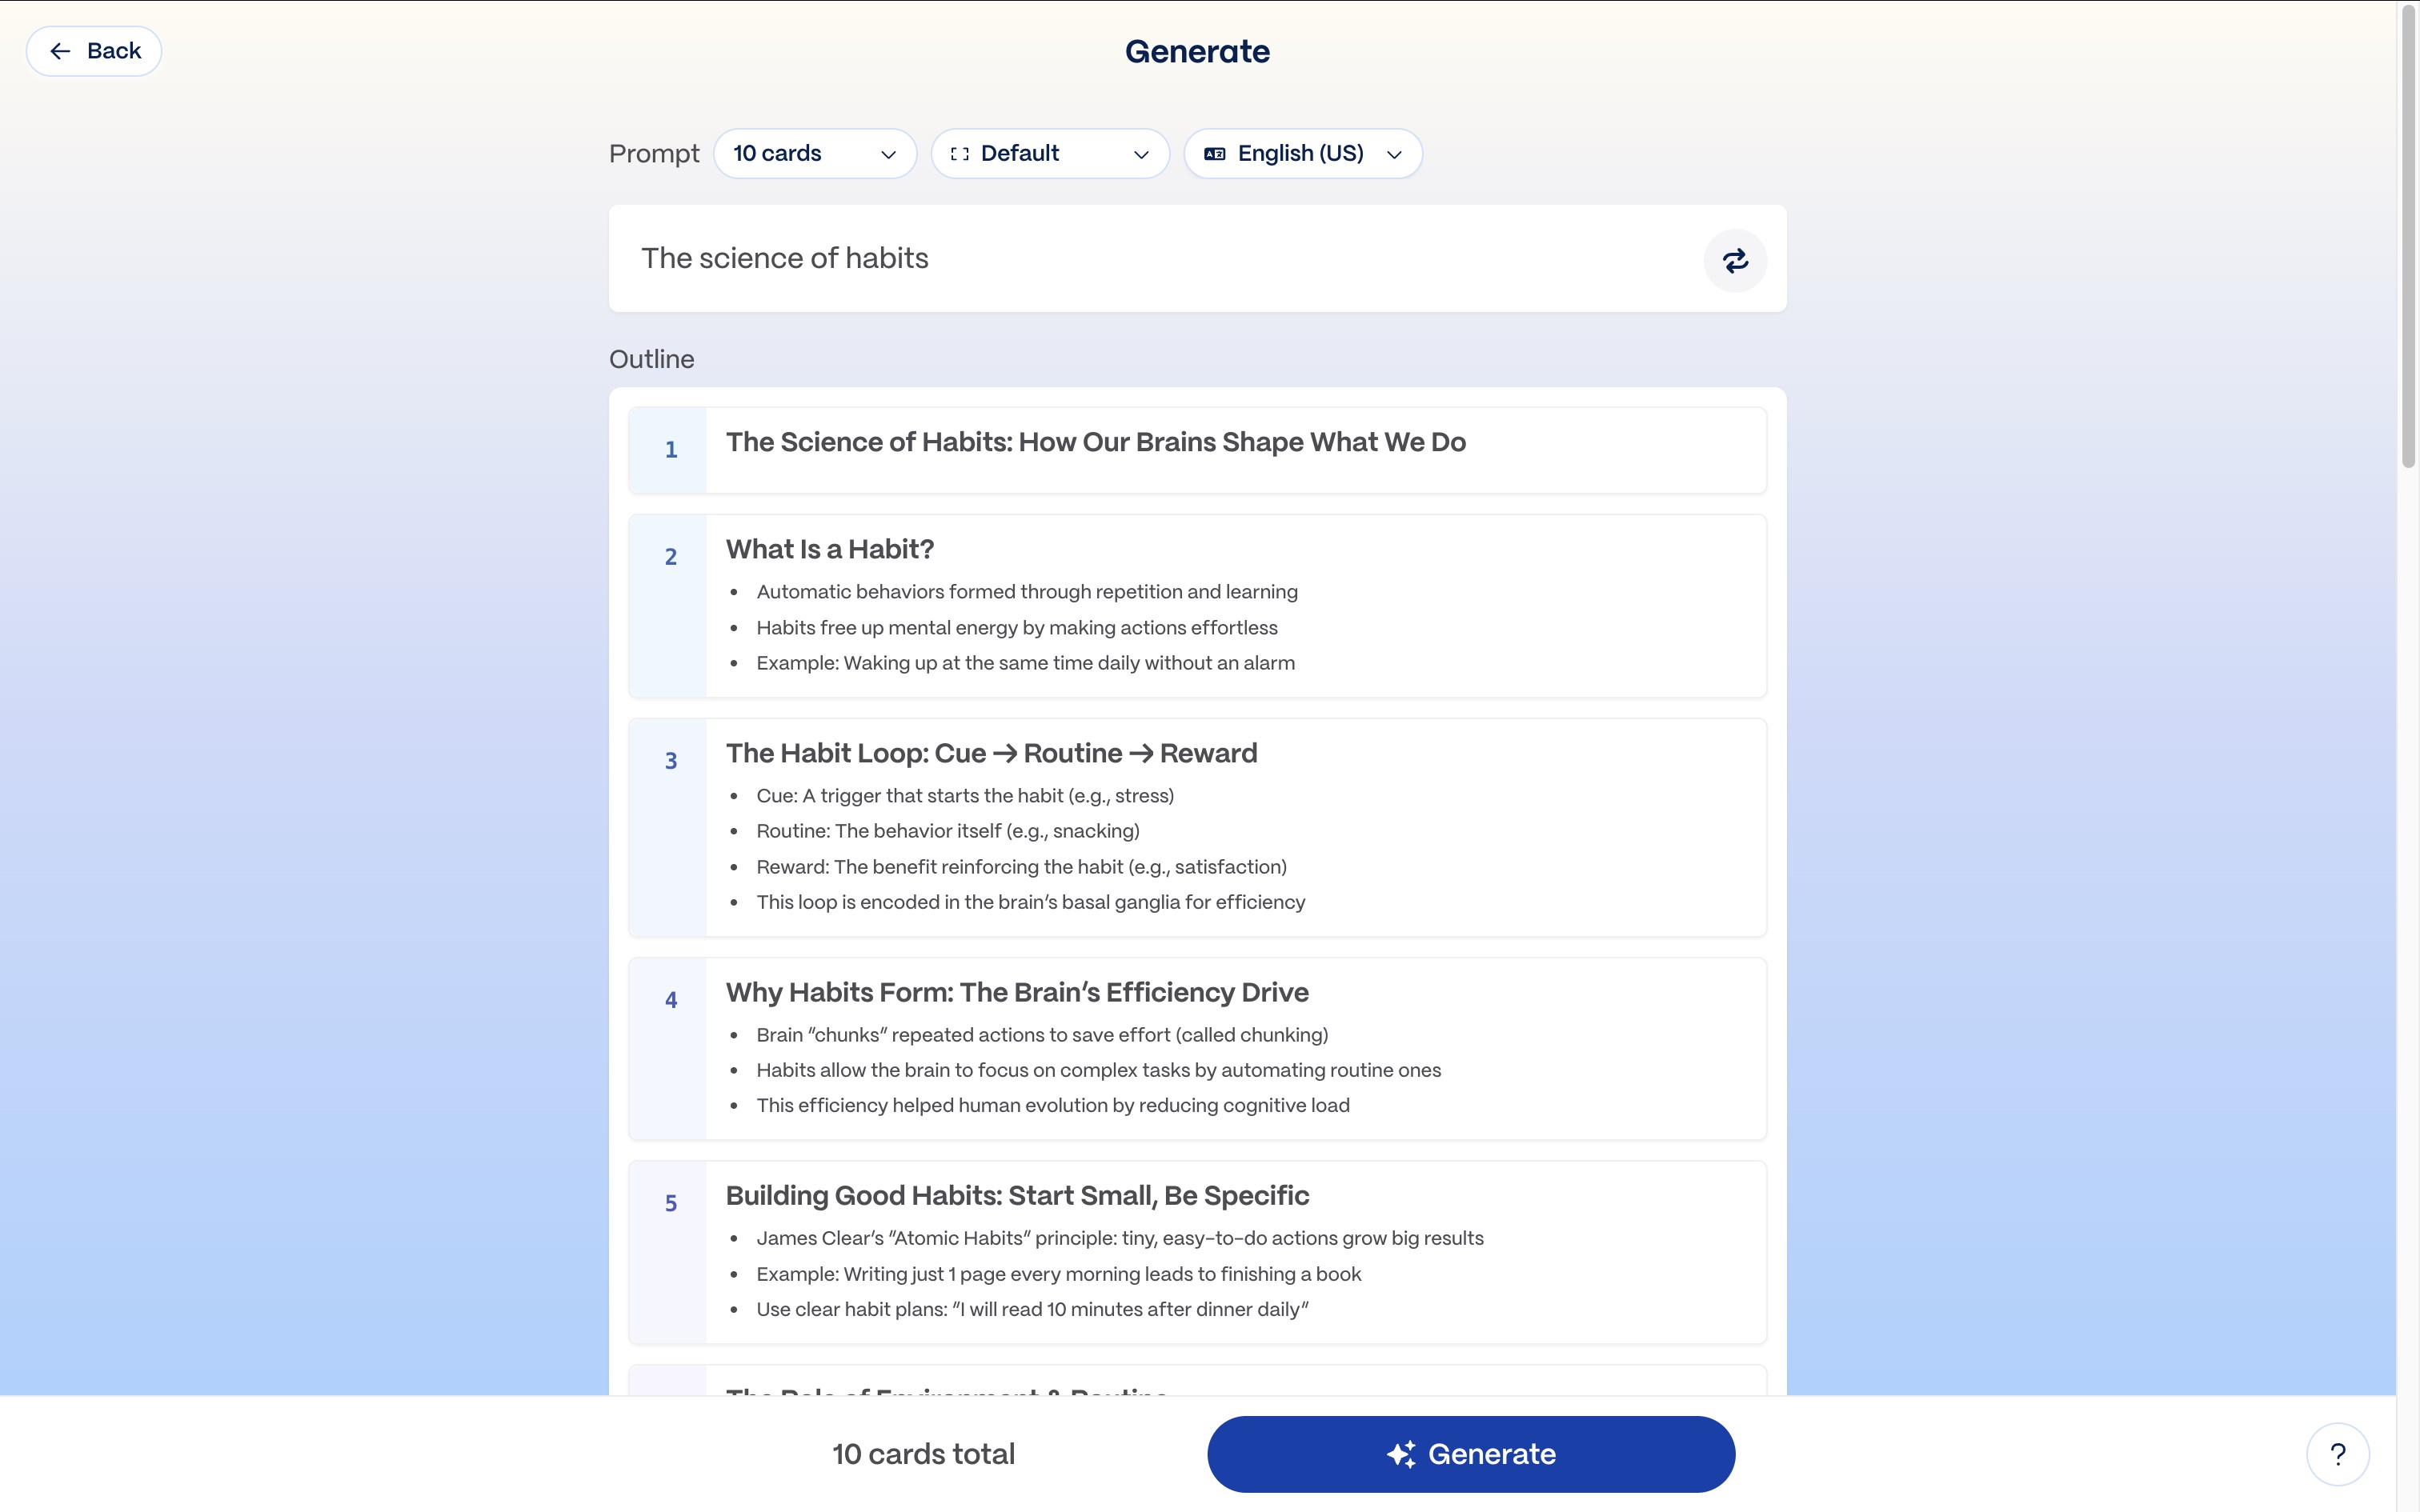The height and width of the screenshot is (1512, 2420).
Task: Click the Prompt label
Action: click(653, 153)
